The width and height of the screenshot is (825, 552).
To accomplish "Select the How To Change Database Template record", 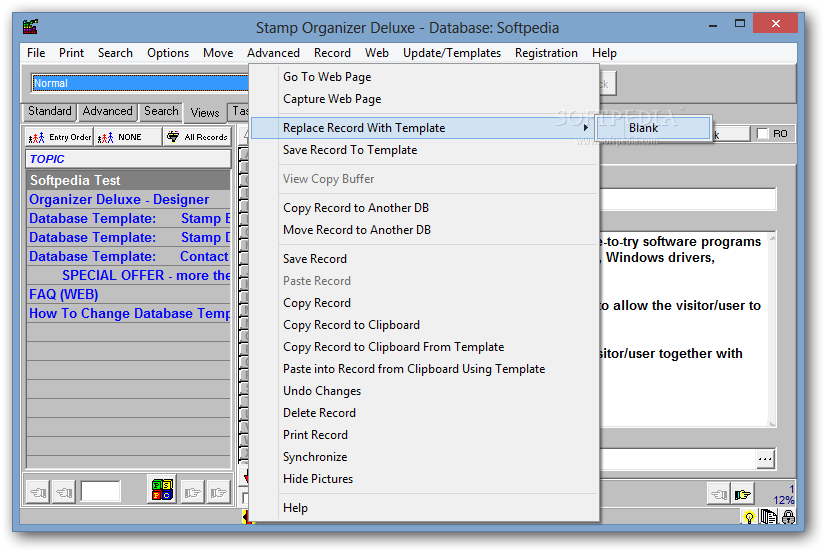I will (128, 313).
